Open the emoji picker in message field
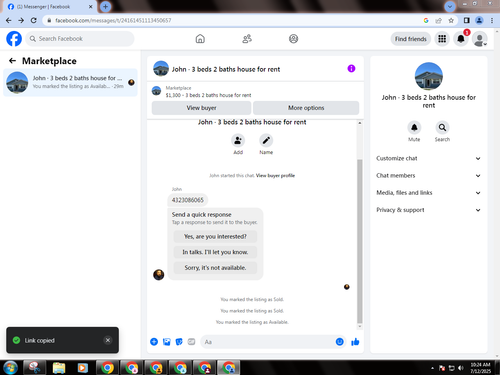The width and height of the screenshot is (500, 375). [339, 342]
